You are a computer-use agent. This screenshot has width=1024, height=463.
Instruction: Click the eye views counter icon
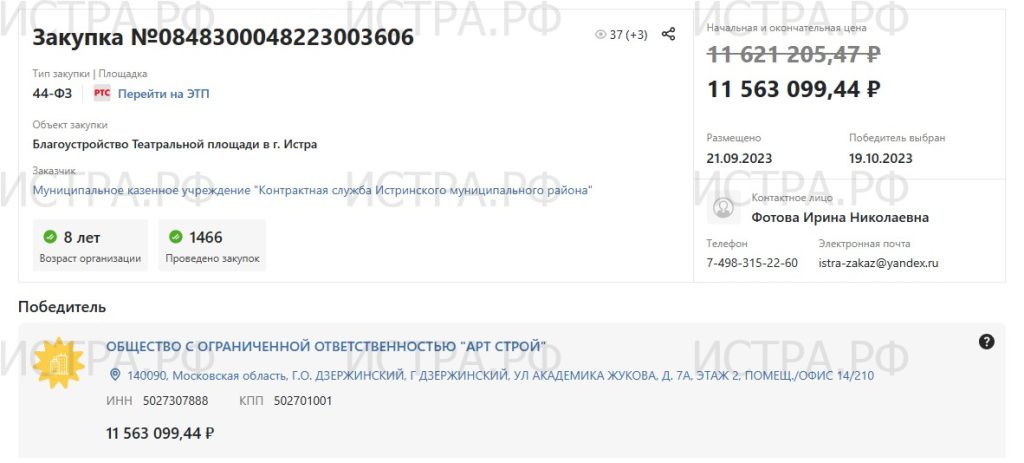pos(600,35)
